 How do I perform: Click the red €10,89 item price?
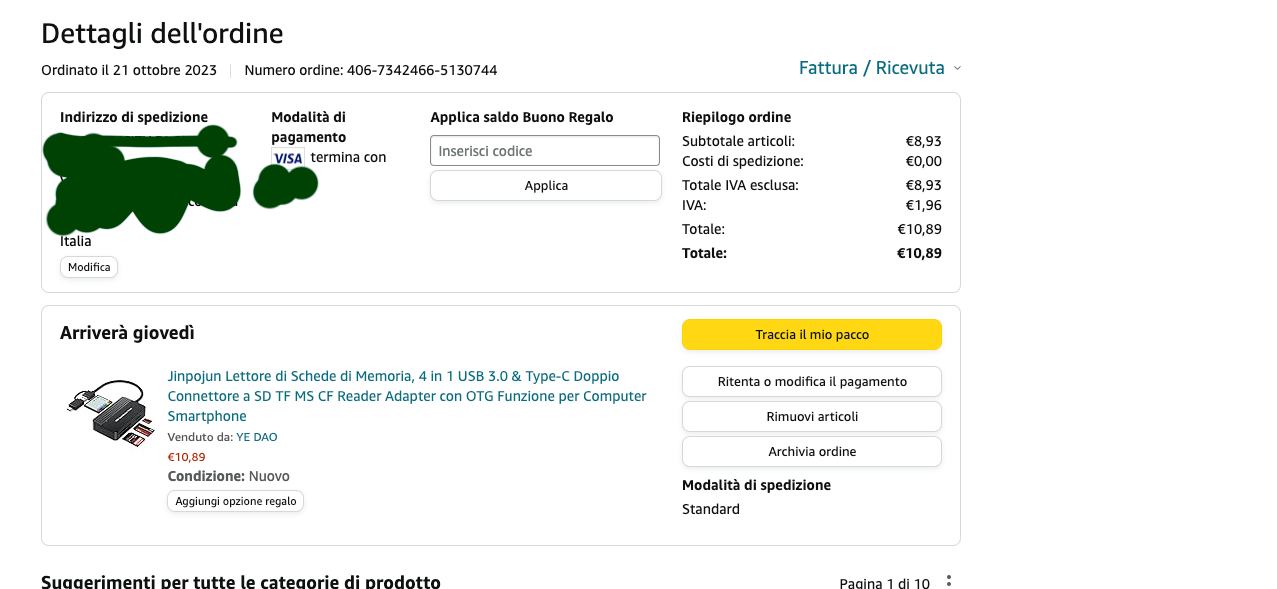[x=186, y=457]
